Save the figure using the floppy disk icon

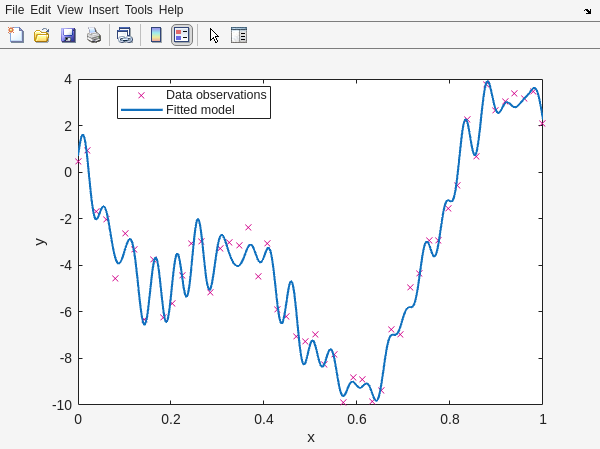[x=68, y=35]
